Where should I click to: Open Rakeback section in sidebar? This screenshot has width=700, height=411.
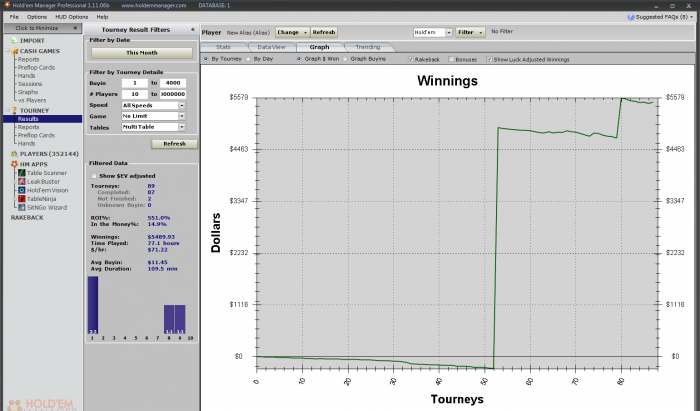[27, 218]
